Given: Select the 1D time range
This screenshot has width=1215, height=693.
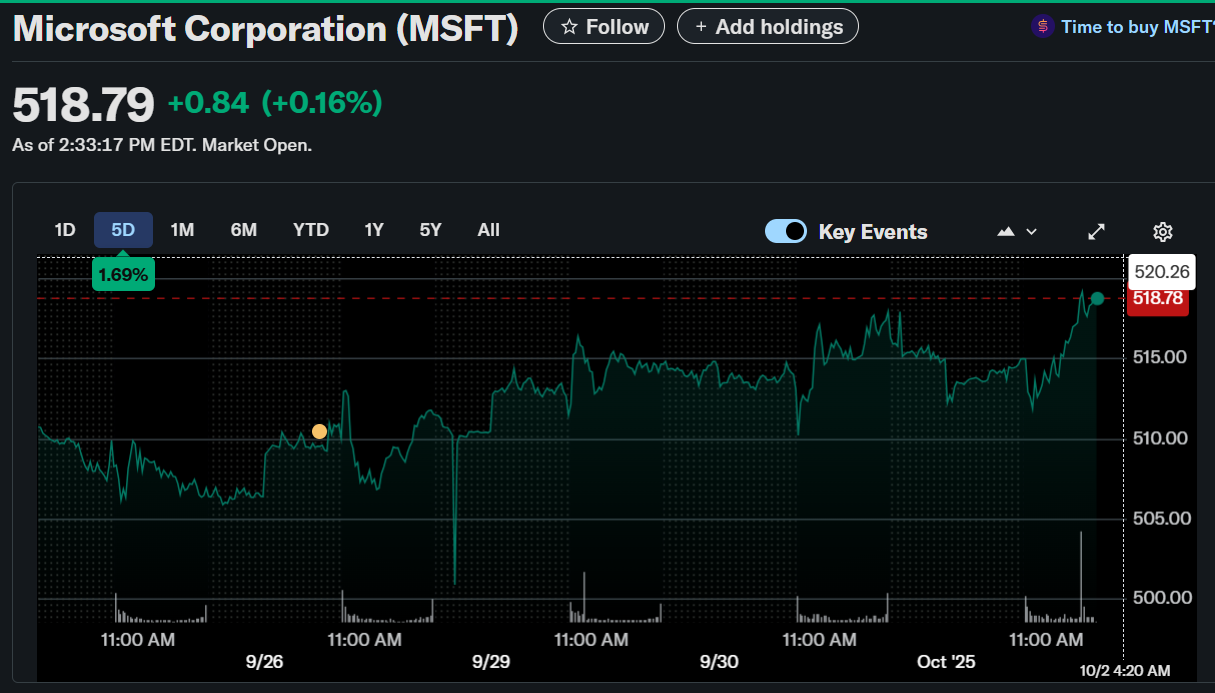Looking at the screenshot, I should click(65, 230).
